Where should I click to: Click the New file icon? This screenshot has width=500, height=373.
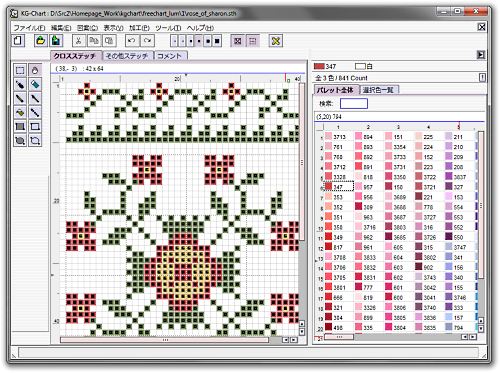coord(18,41)
